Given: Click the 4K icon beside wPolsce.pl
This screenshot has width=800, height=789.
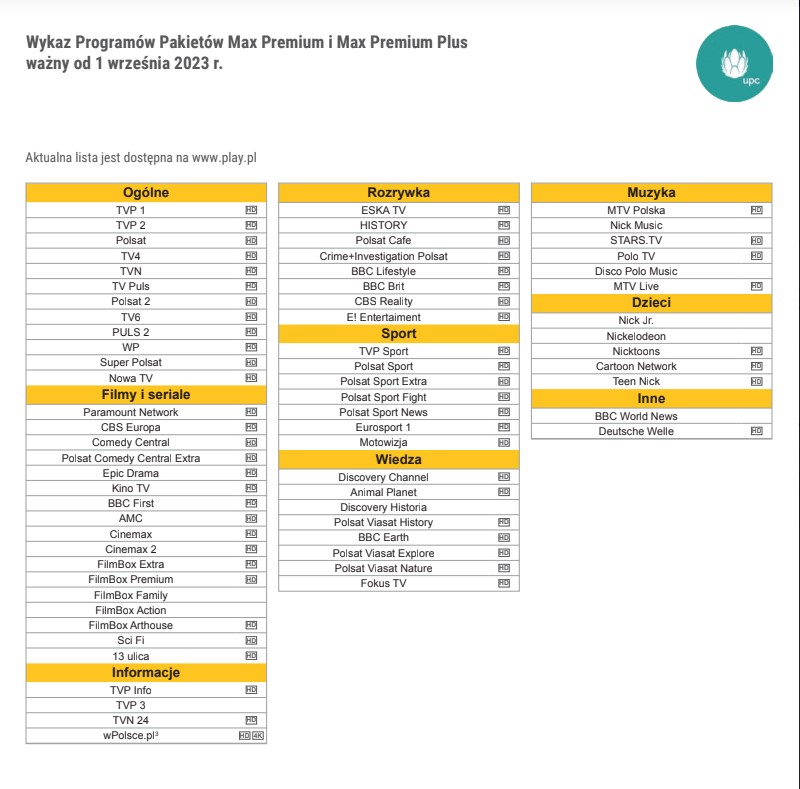Looking at the screenshot, I should click(x=258, y=735).
